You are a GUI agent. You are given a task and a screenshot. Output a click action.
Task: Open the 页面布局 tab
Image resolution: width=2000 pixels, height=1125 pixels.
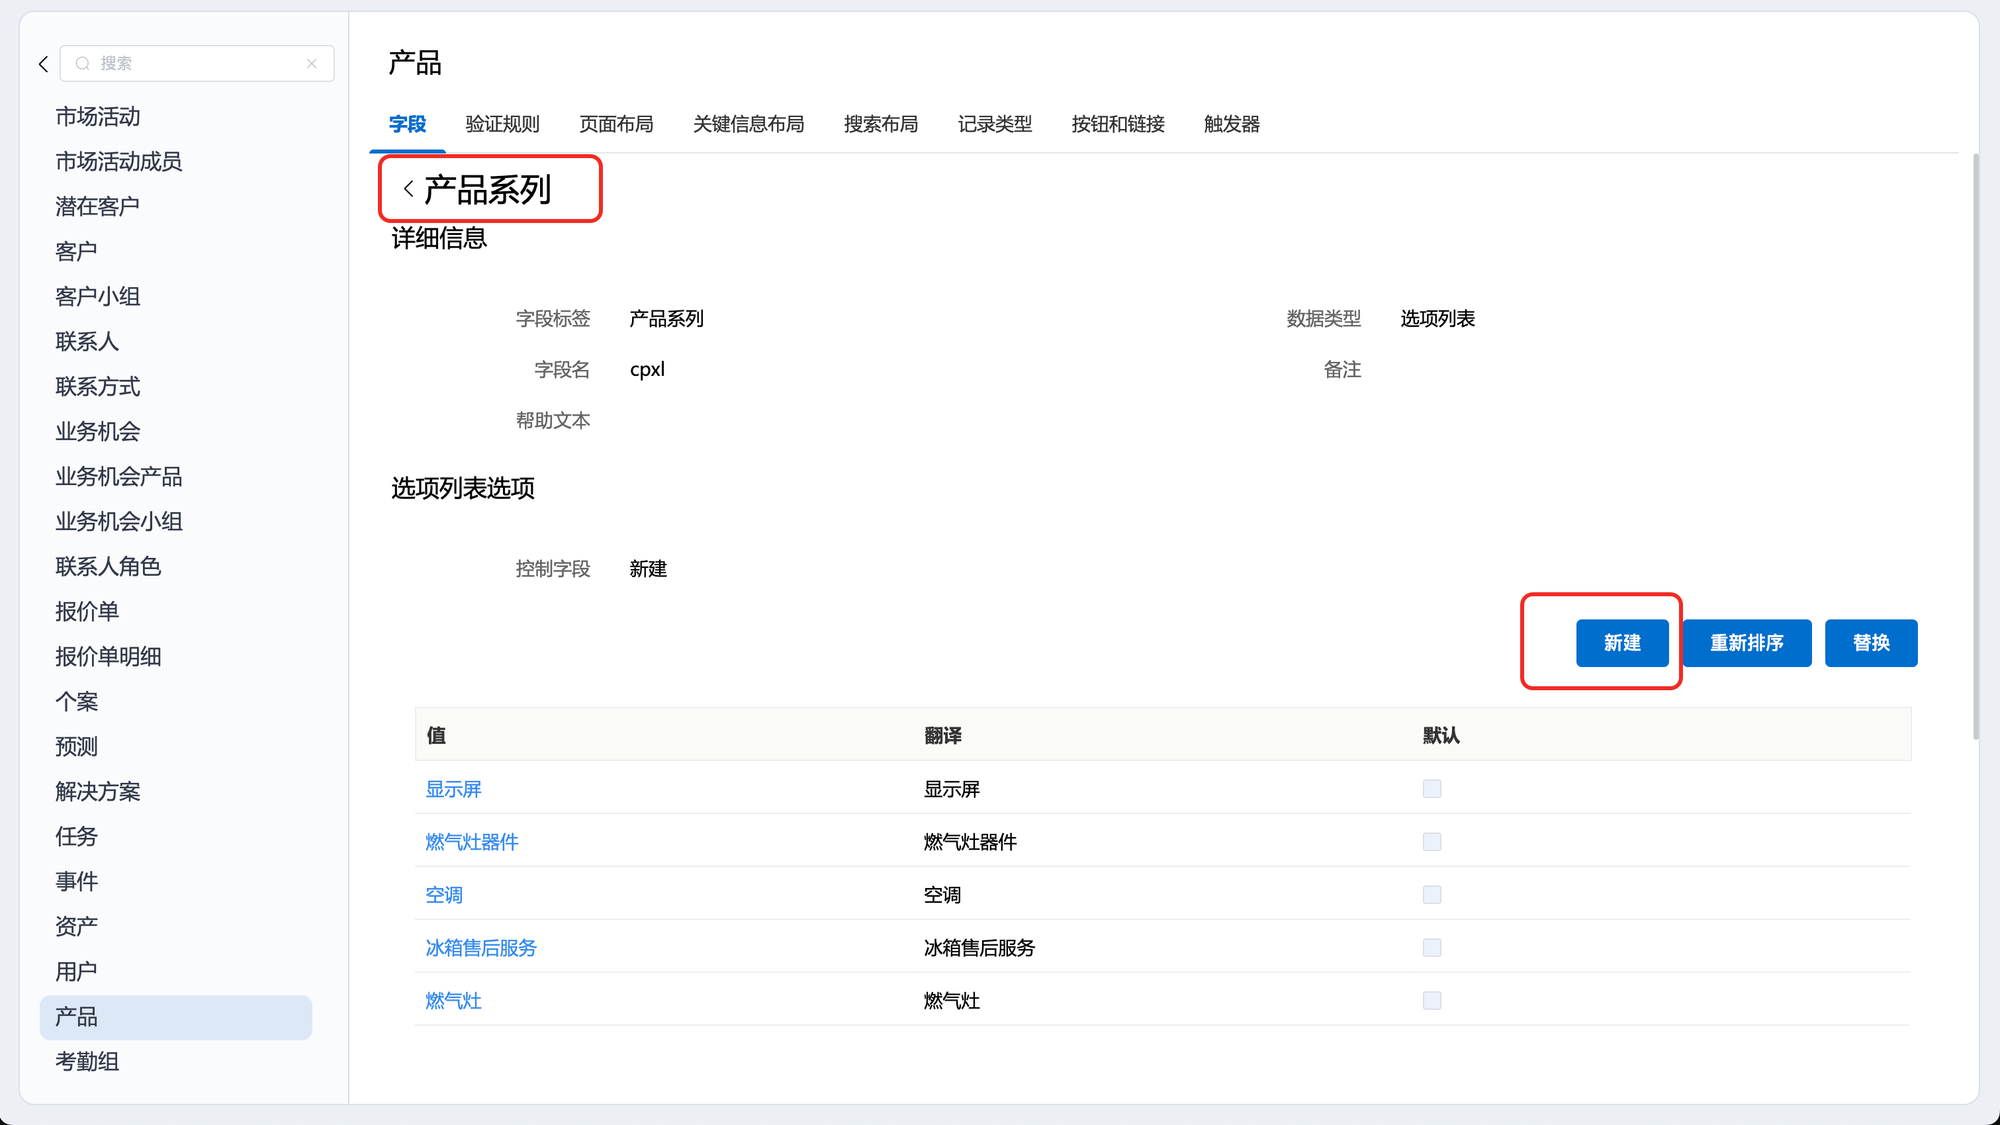coord(616,124)
